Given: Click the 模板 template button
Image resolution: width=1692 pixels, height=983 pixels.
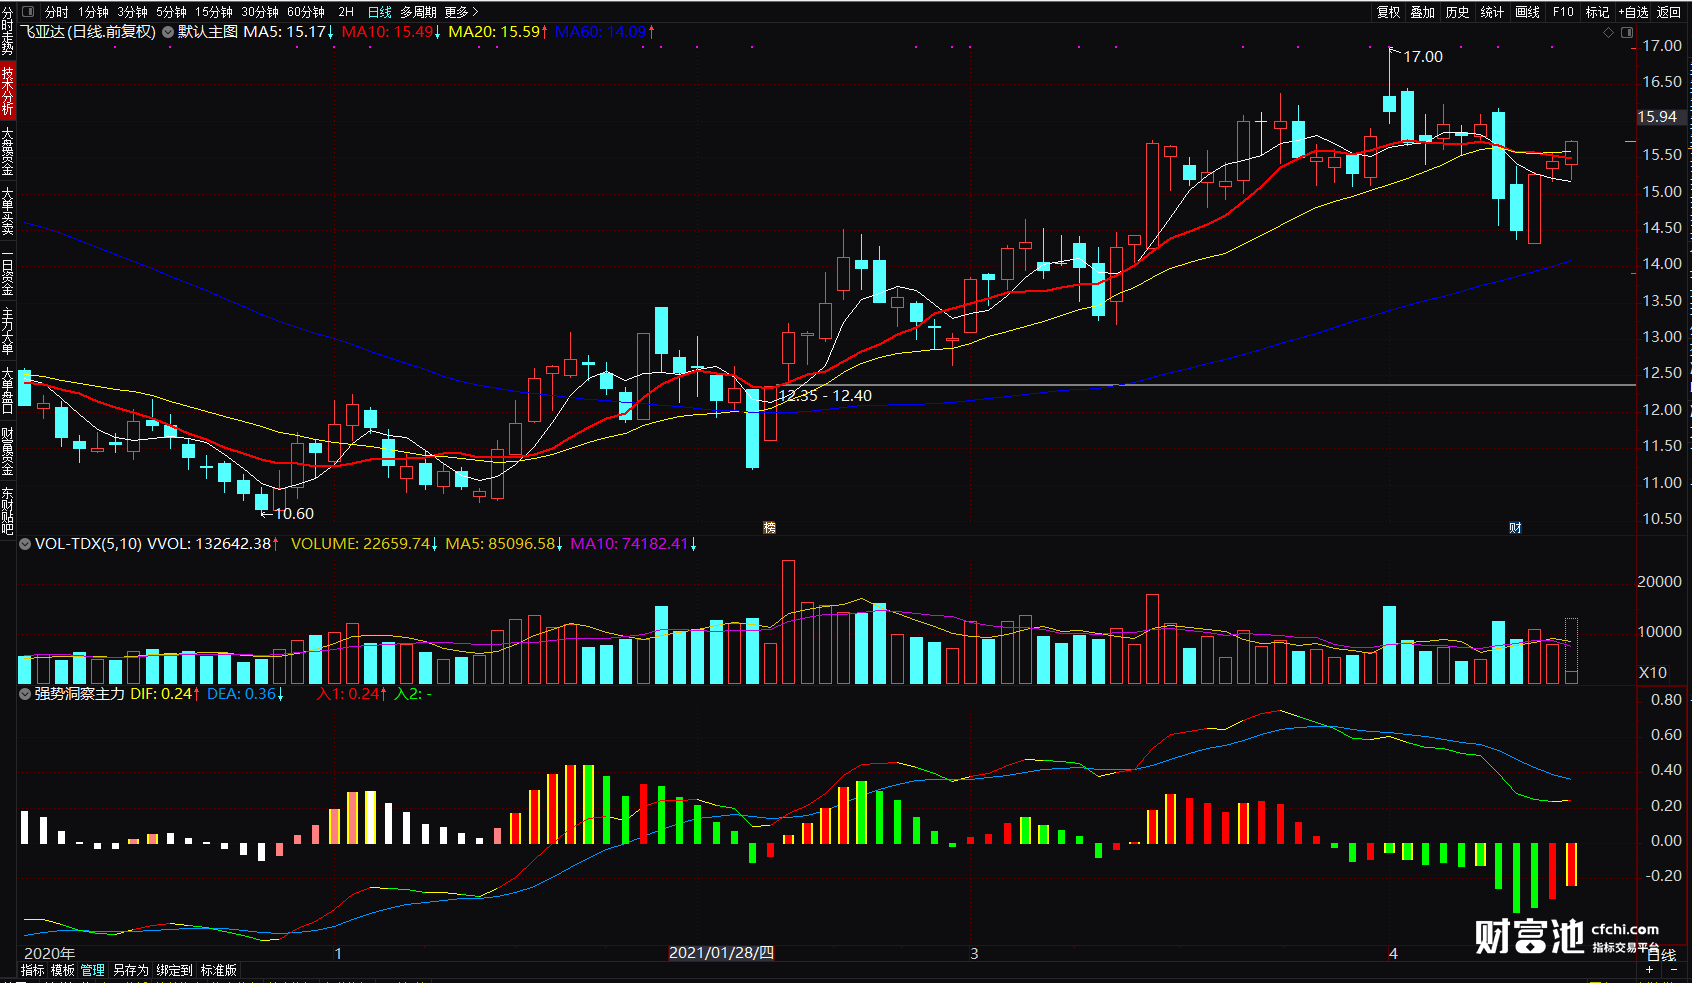Looking at the screenshot, I should pyautogui.click(x=62, y=970).
